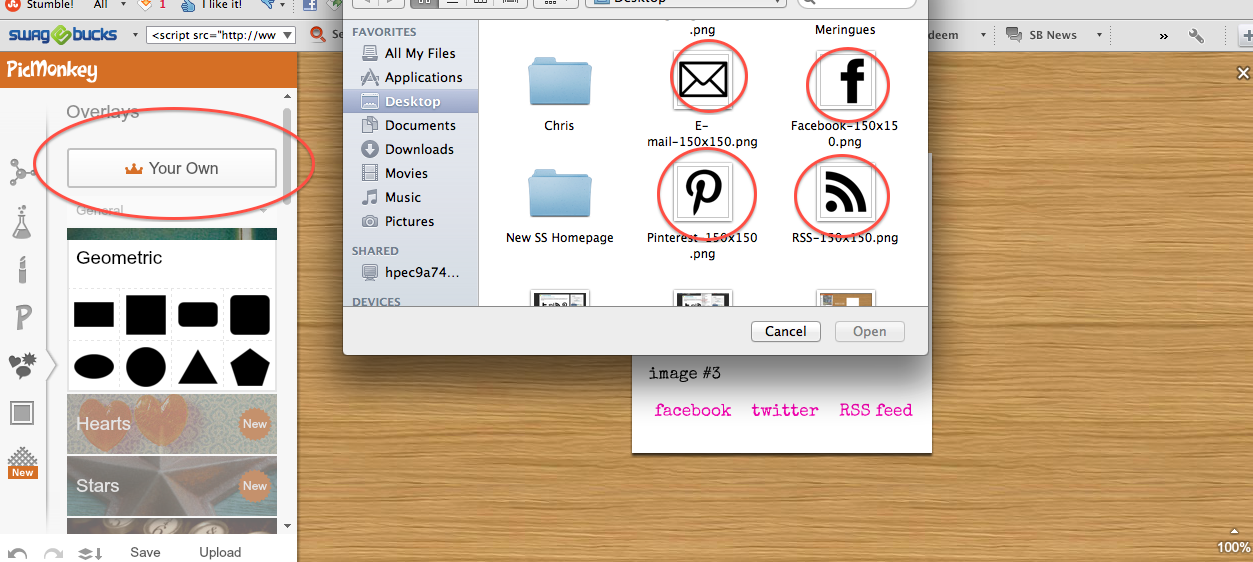Screen dimensions: 1253x562
Task: Click the redo arrow icon
Action: (52, 553)
